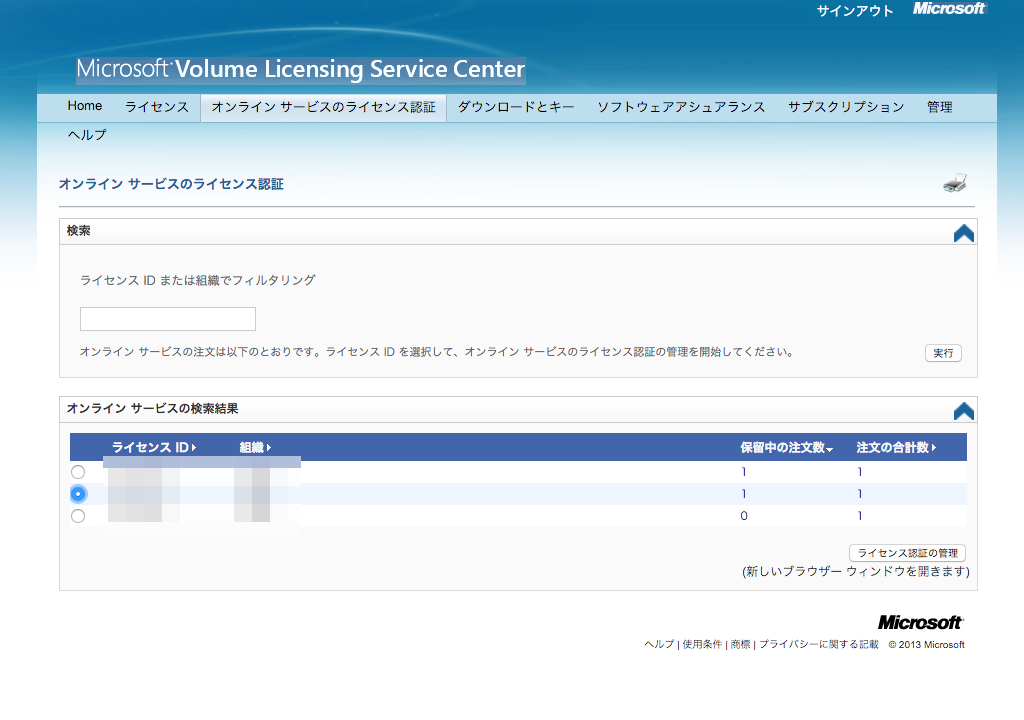Click the ライセンス認証の管理 button
This screenshot has height=720, width=1024.
(907, 553)
